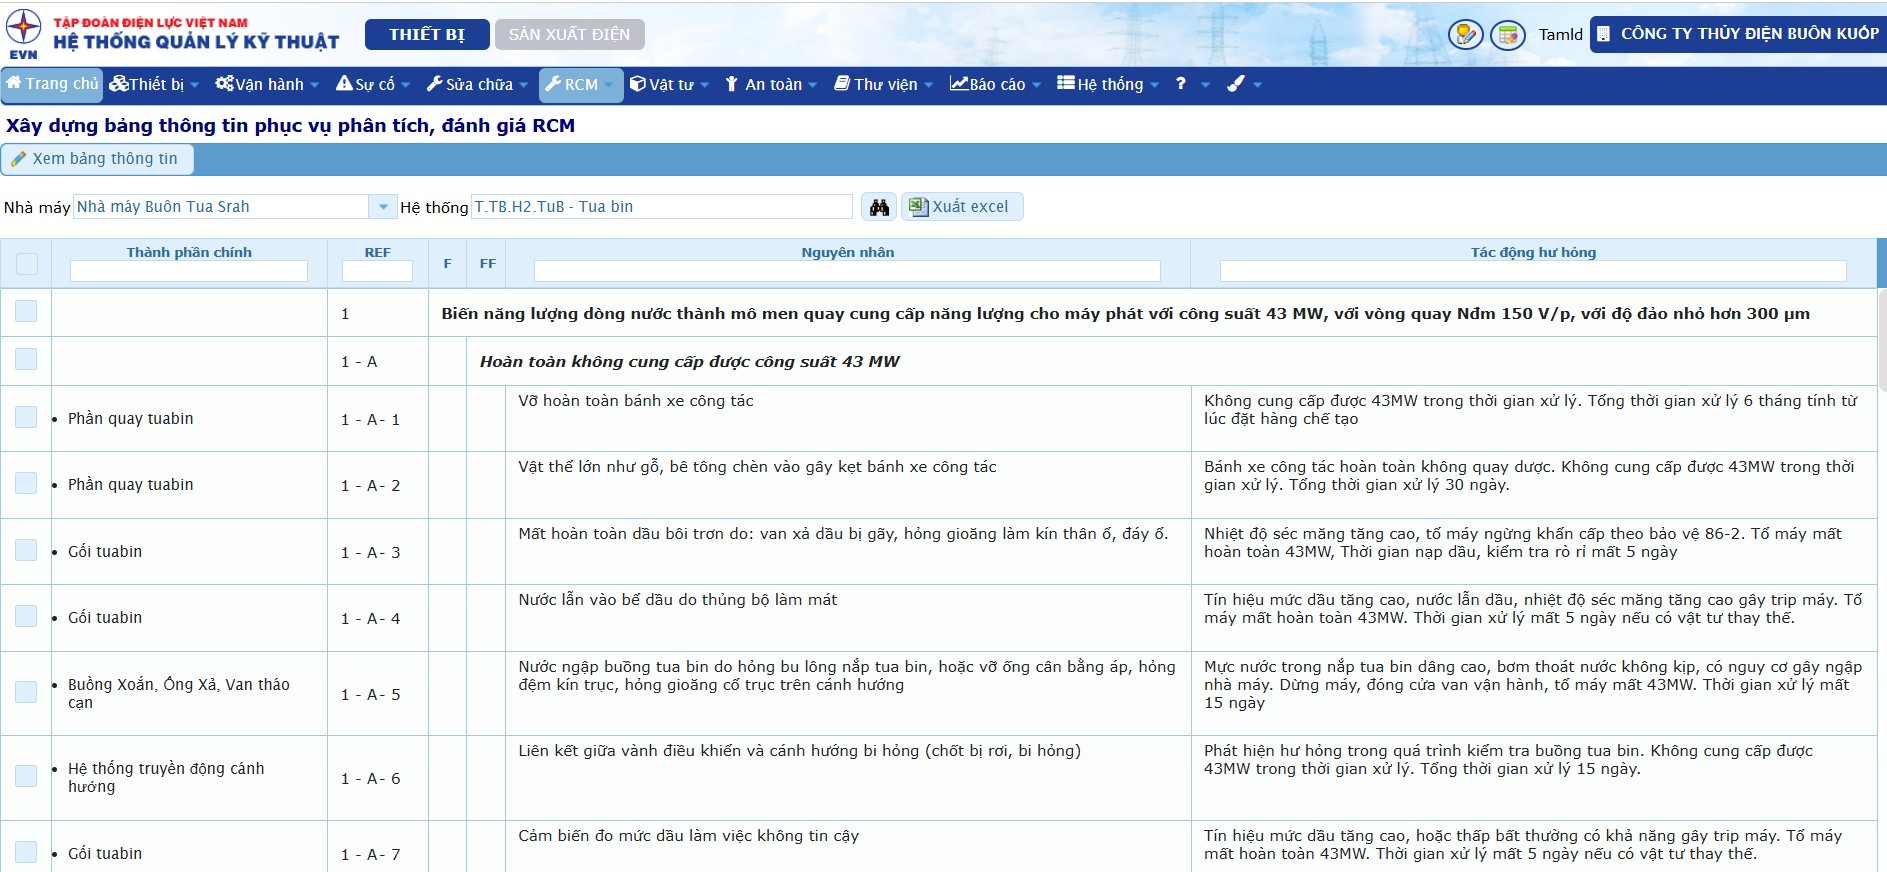Check the row 1 - A - 1 checkbox

[26, 418]
